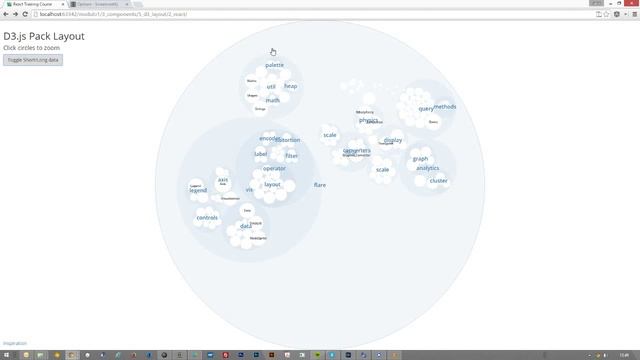640x360 pixels.
Task: Zoom into the filter circle
Action: coord(291,156)
